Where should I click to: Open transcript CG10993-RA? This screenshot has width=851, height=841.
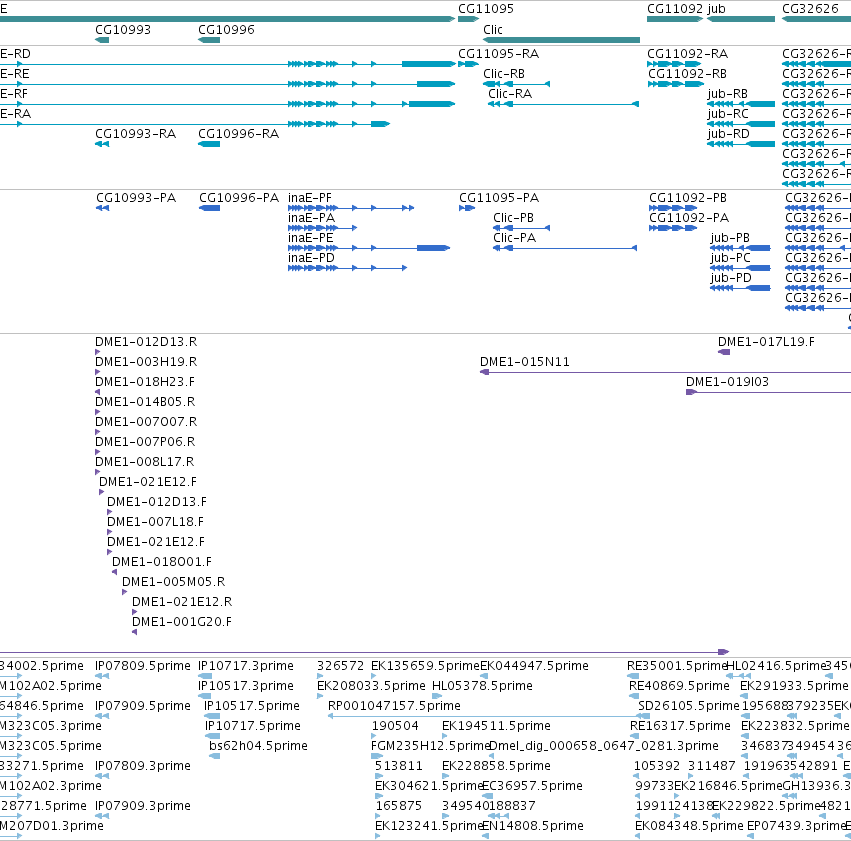point(102,144)
